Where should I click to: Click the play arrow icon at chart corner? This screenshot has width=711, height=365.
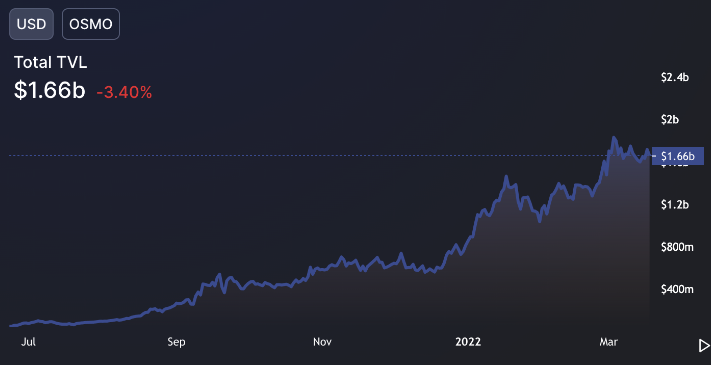(704, 346)
